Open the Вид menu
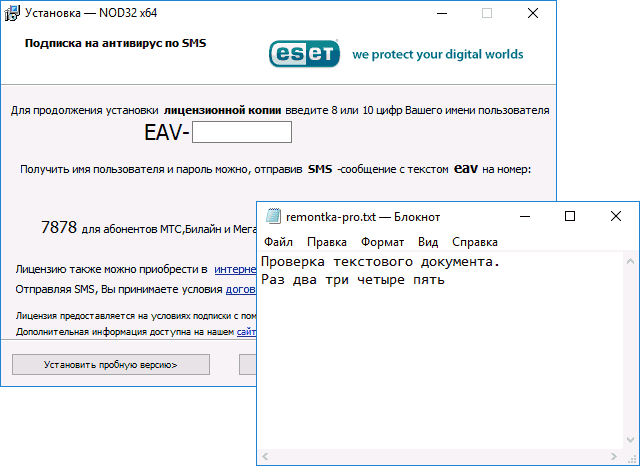 [x=428, y=242]
